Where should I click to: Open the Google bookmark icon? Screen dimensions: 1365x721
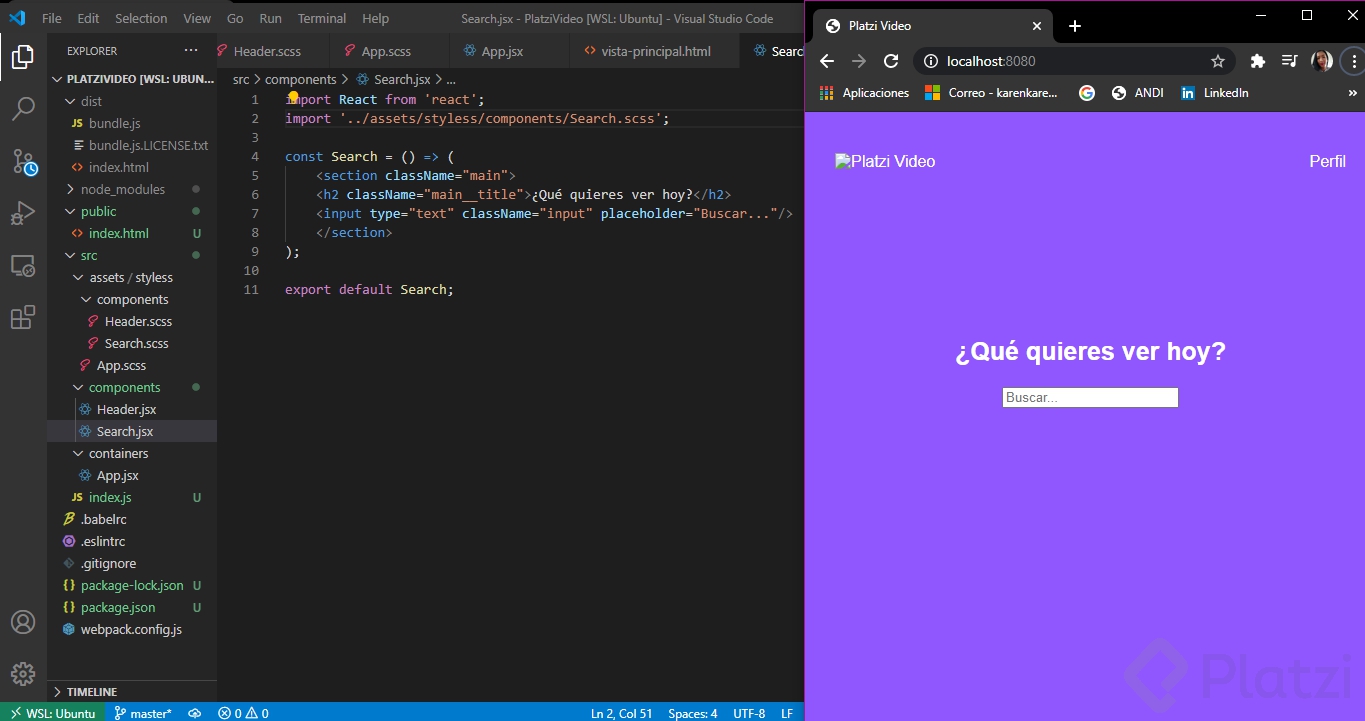pos(1087,93)
